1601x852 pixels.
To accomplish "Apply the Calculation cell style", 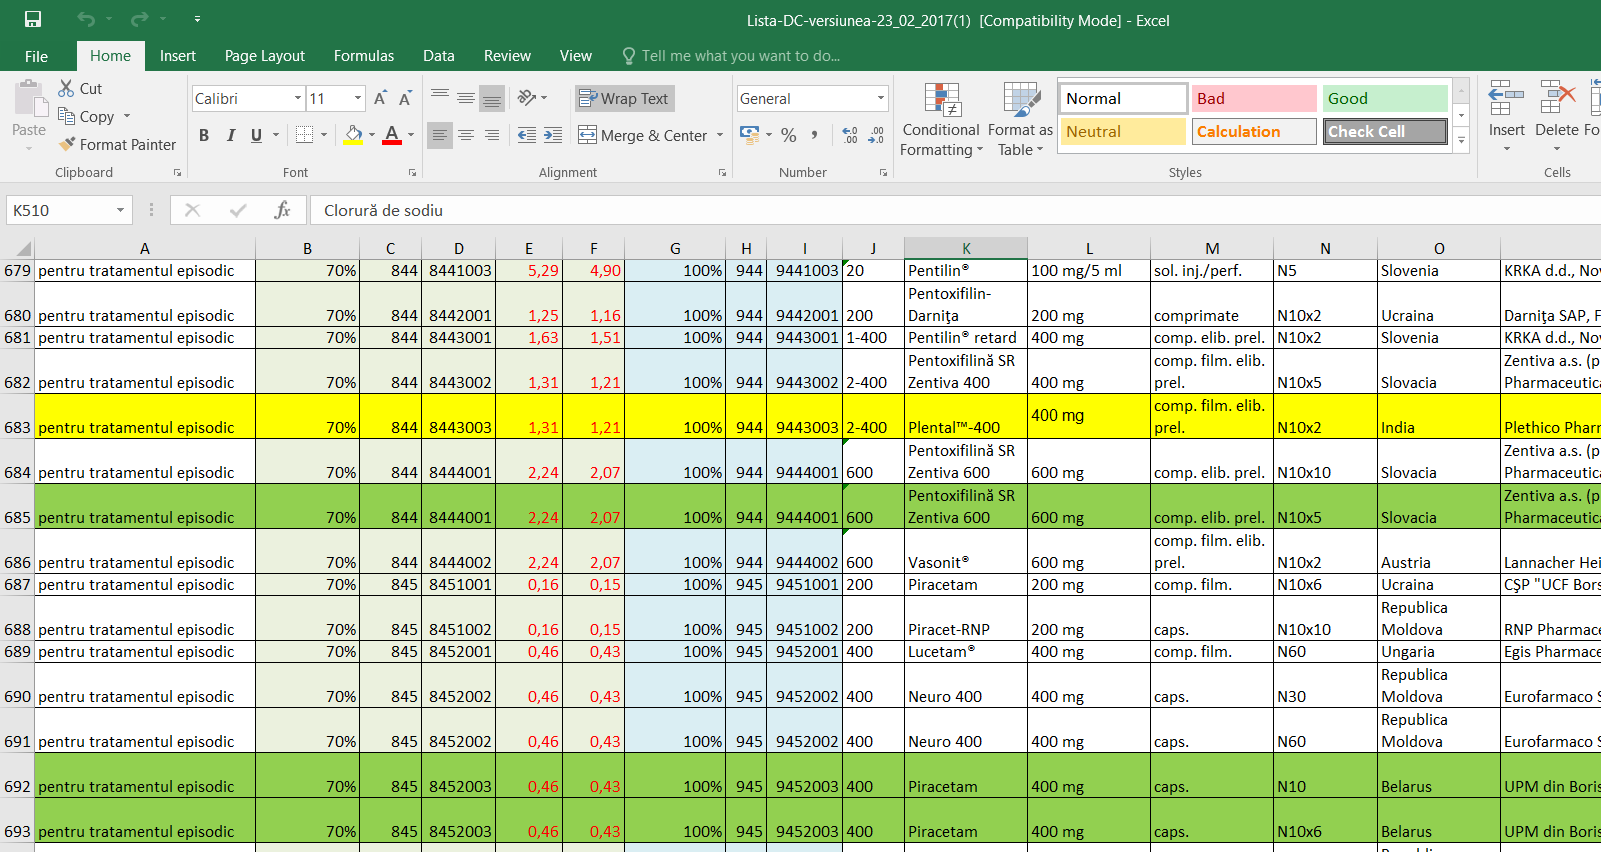I will (x=1253, y=131).
